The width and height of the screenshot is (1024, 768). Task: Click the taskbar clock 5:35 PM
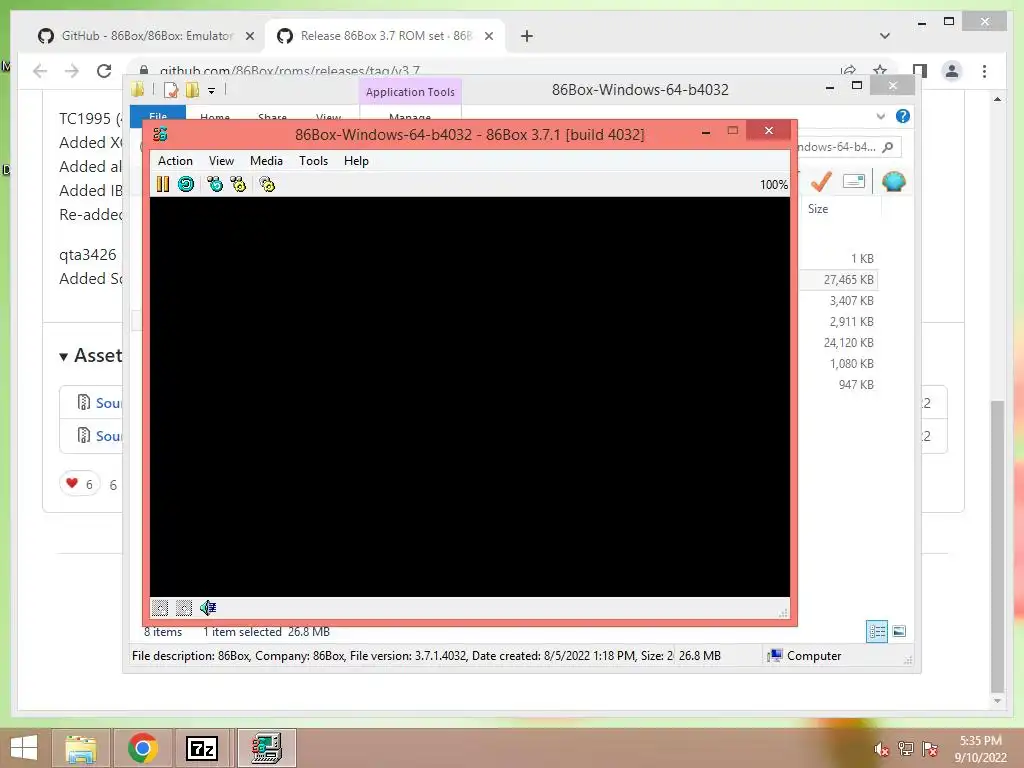click(980, 741)
